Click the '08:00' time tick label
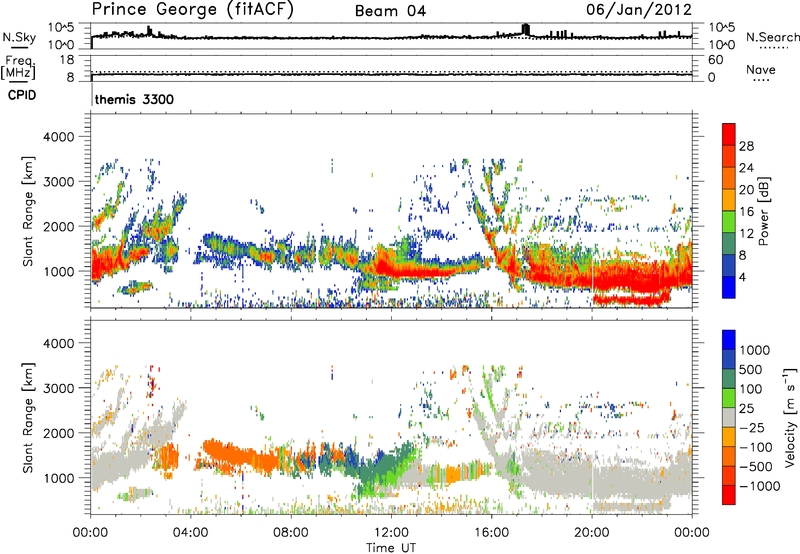Viewport: 800px width, 554px height. point(291,533)
